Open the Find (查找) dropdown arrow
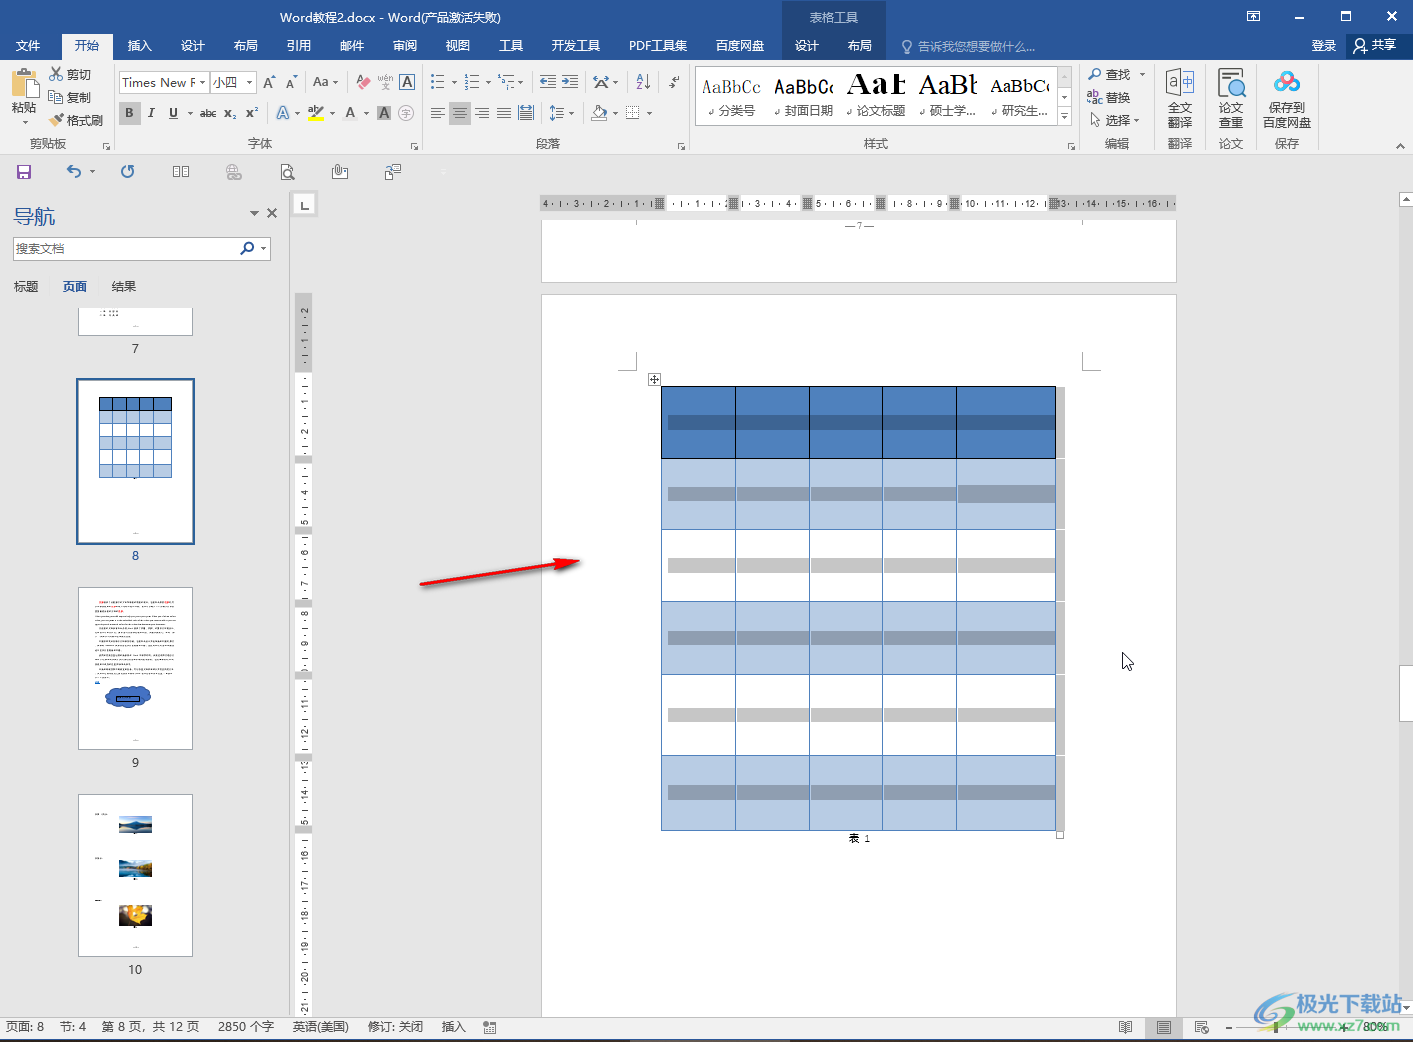The image size is (1413, 1042). 1142,75
